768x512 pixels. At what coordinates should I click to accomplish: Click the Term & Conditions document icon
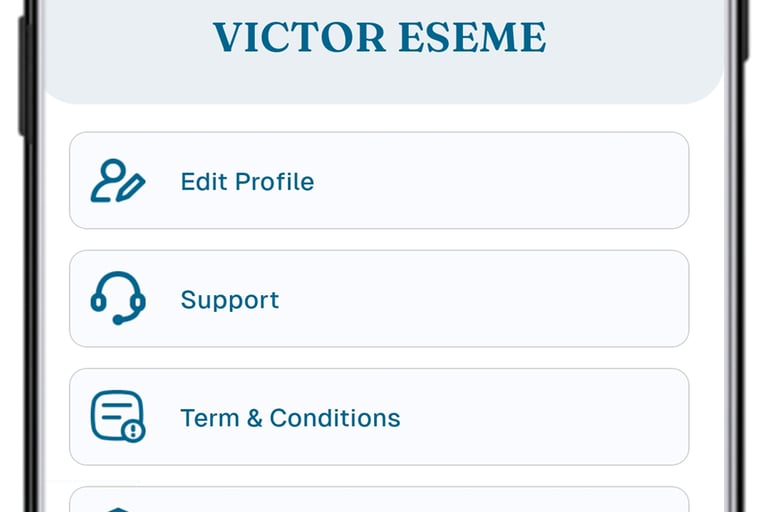click(117, 417)
